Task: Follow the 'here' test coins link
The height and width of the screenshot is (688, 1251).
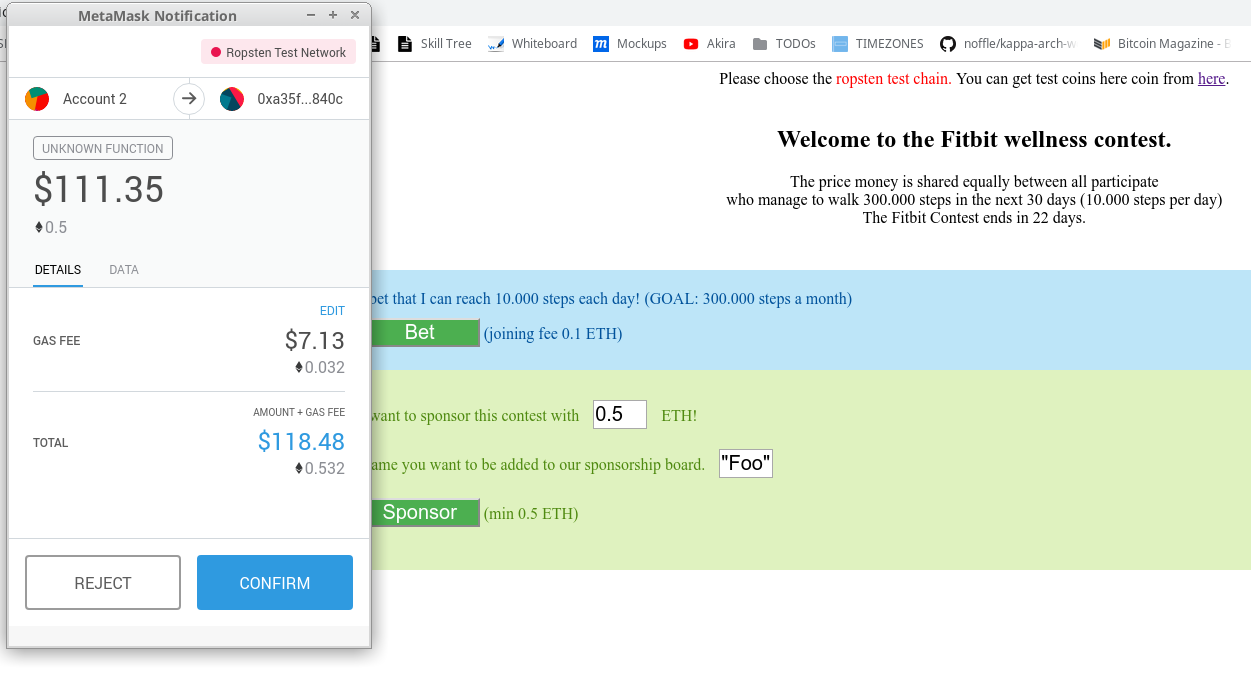Action: click(1211, 78)
